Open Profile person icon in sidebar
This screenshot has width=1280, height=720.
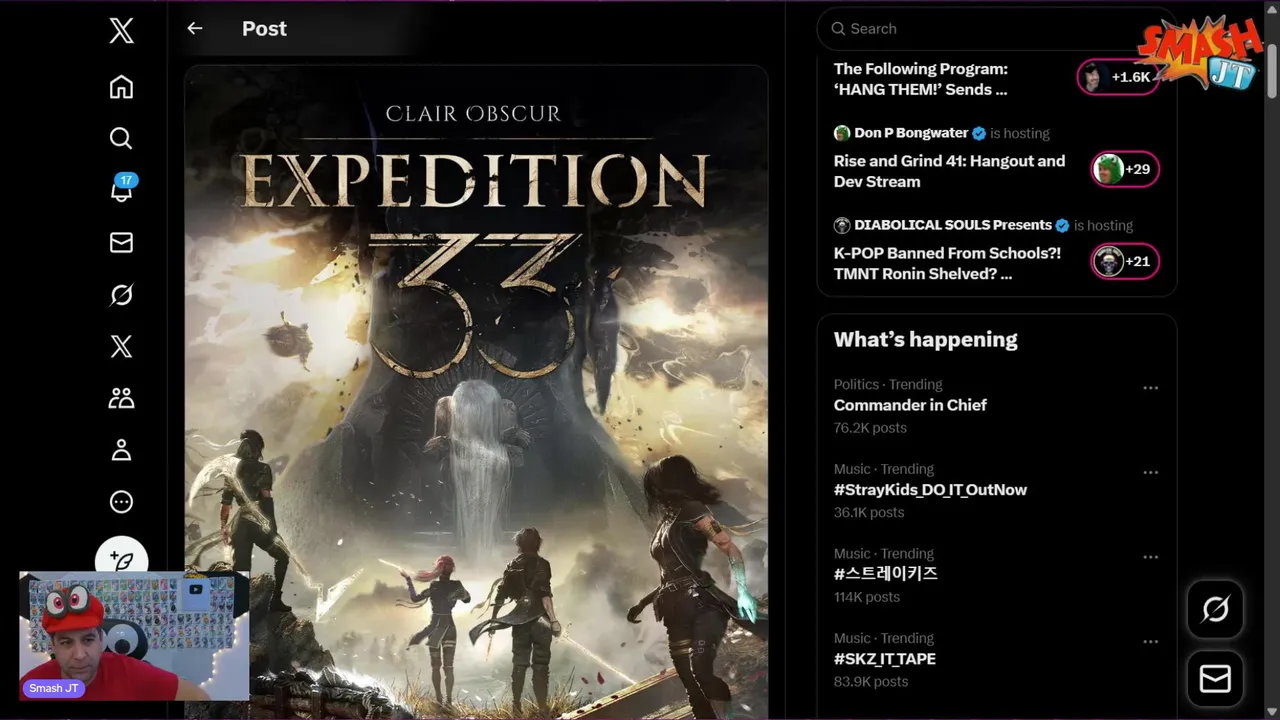coord(121,450)
